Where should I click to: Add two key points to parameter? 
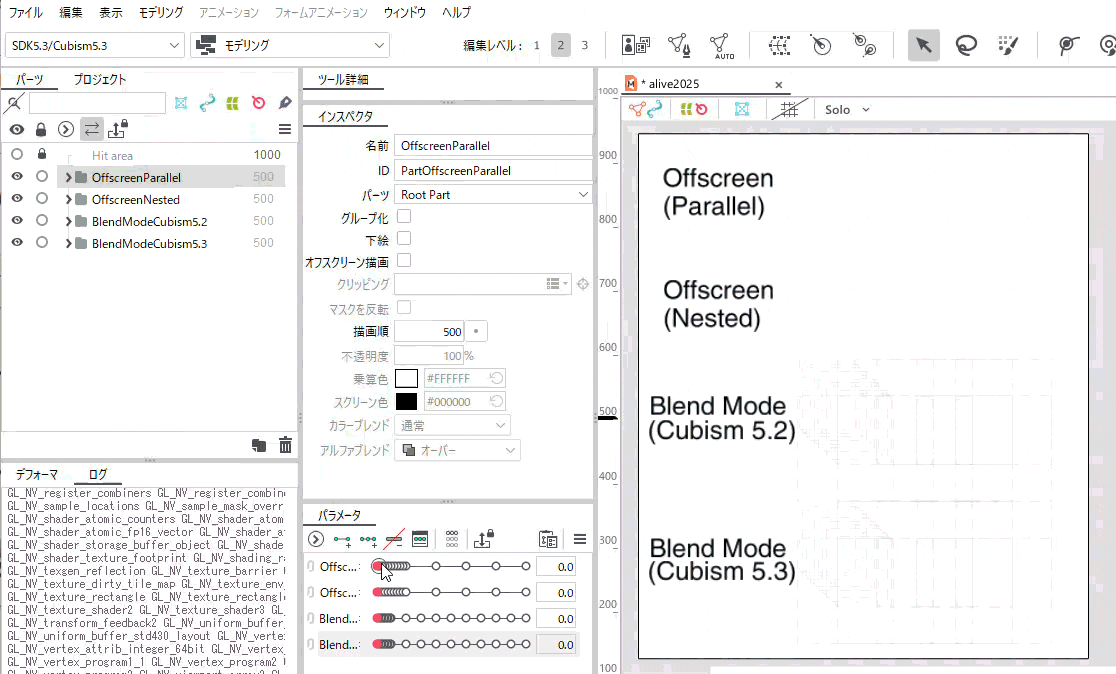(x=342, y=539)
